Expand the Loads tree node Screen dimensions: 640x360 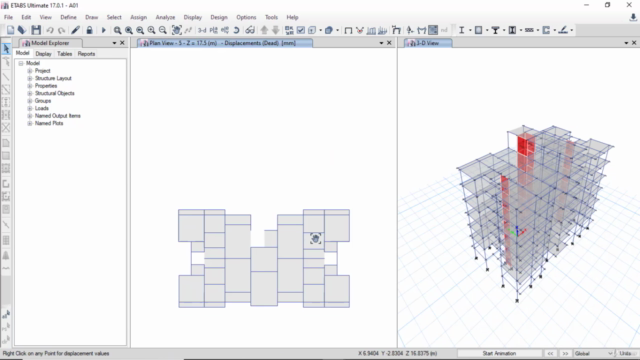[30, 108]
